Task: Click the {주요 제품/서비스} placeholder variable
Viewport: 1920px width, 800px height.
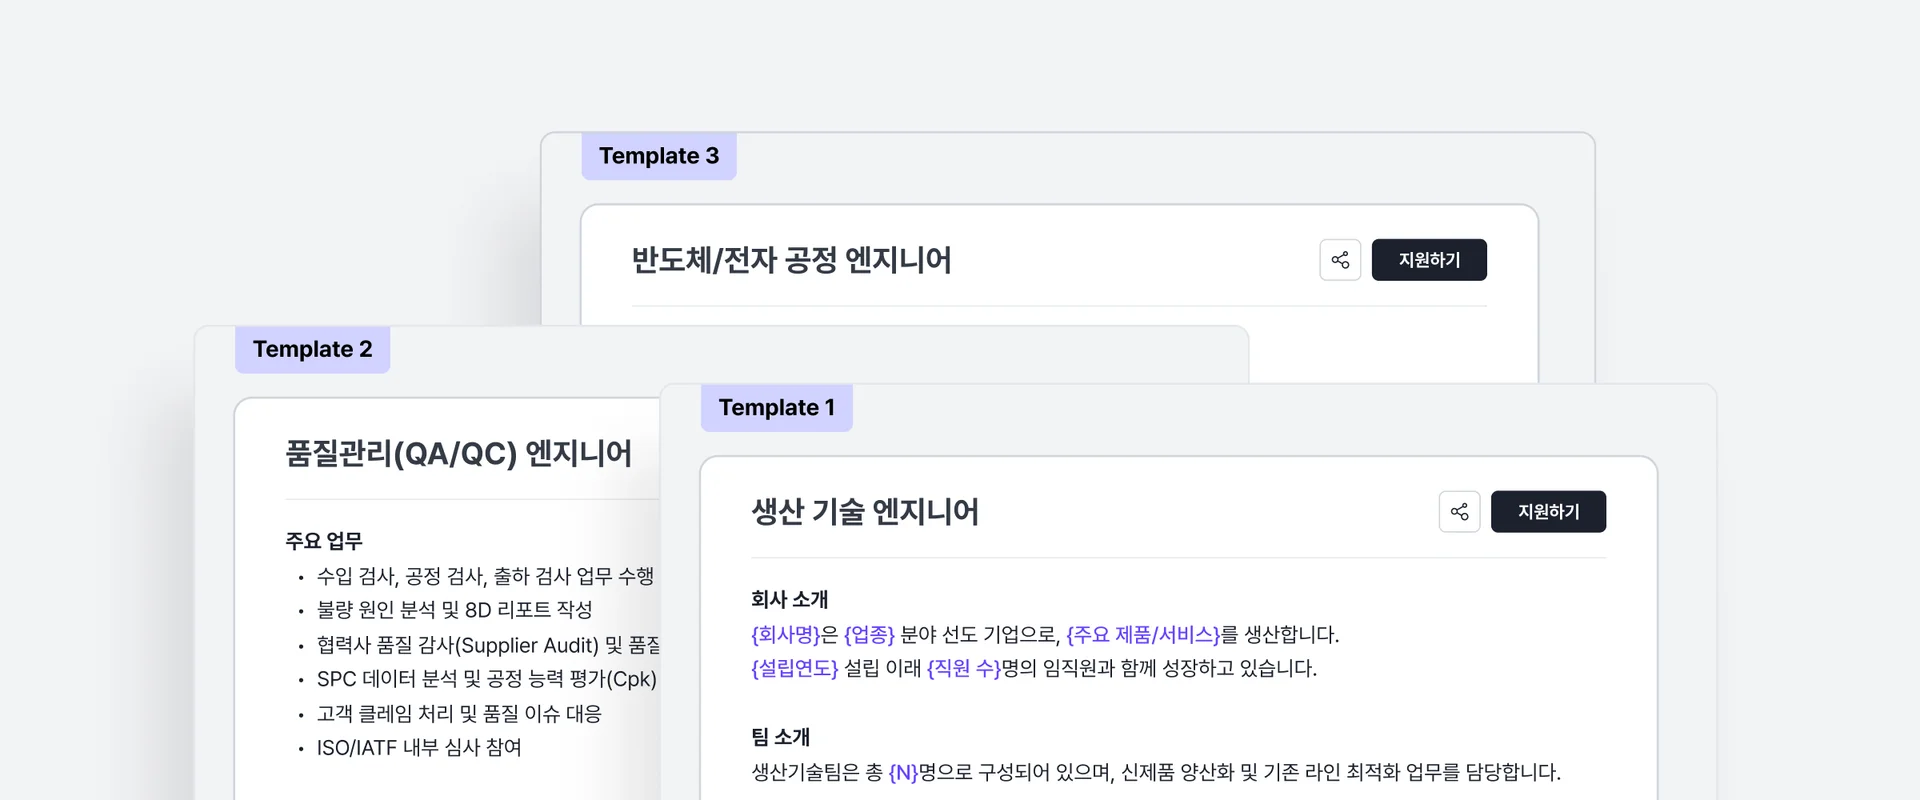Action: (1143, 635)
